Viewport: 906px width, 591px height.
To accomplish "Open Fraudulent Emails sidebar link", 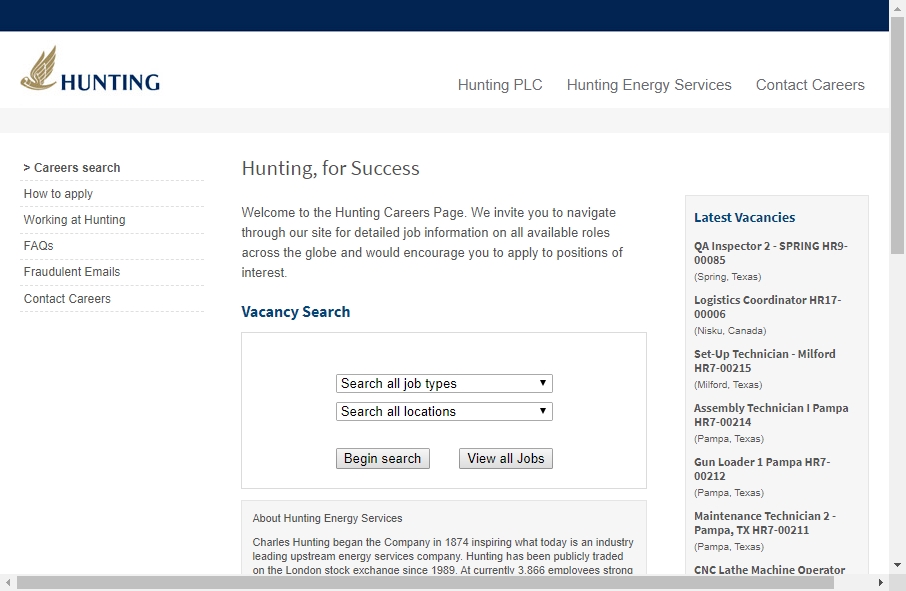I will (72, 272).
